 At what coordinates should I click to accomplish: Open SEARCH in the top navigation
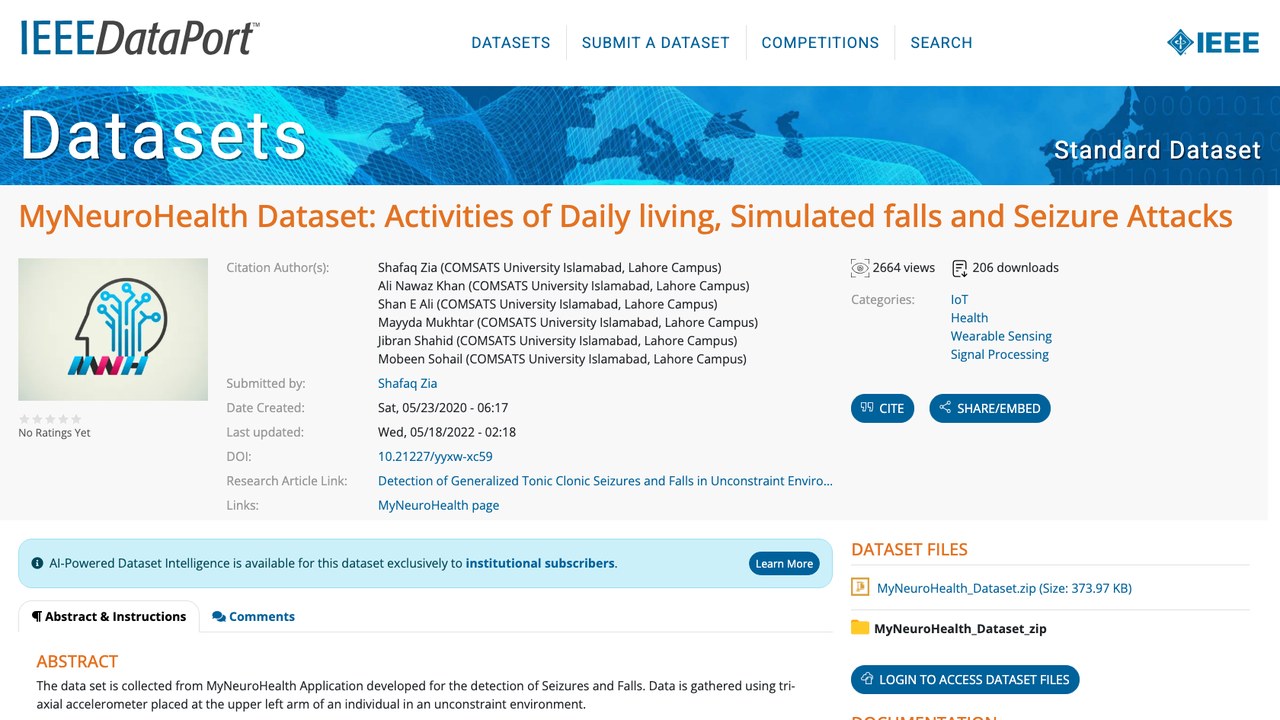coord(941,43)
